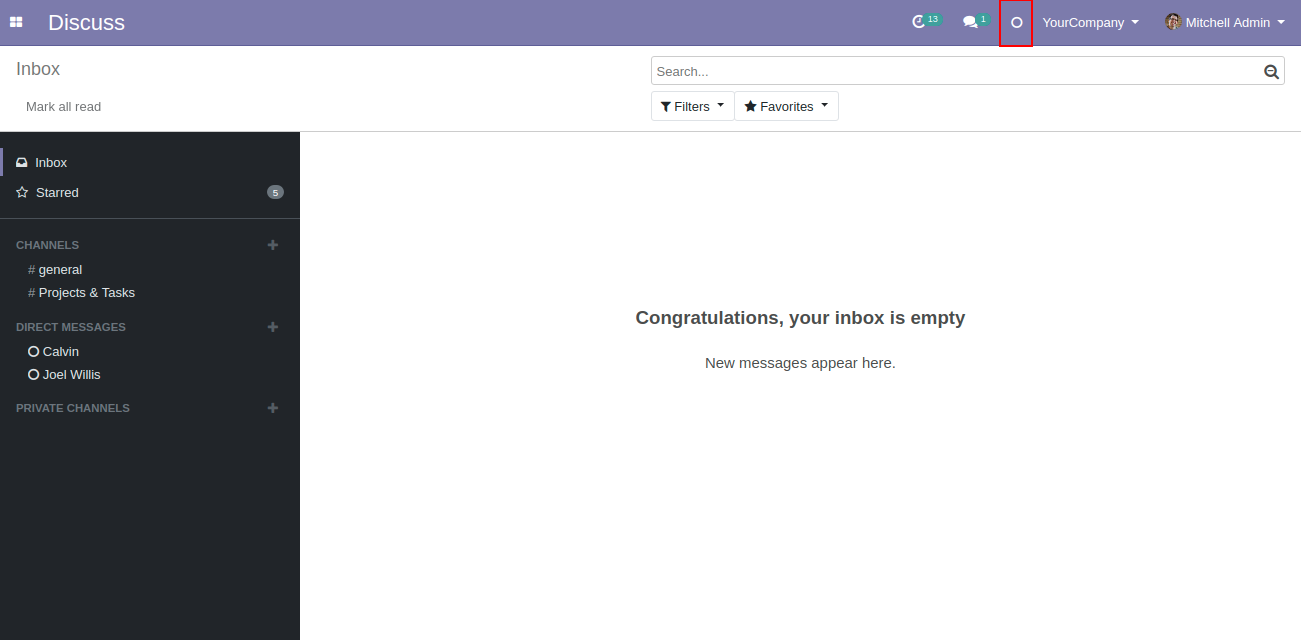The image size is (1301, 640).
Task: Open the Filters dropdown
Action: tap(692, 106)
